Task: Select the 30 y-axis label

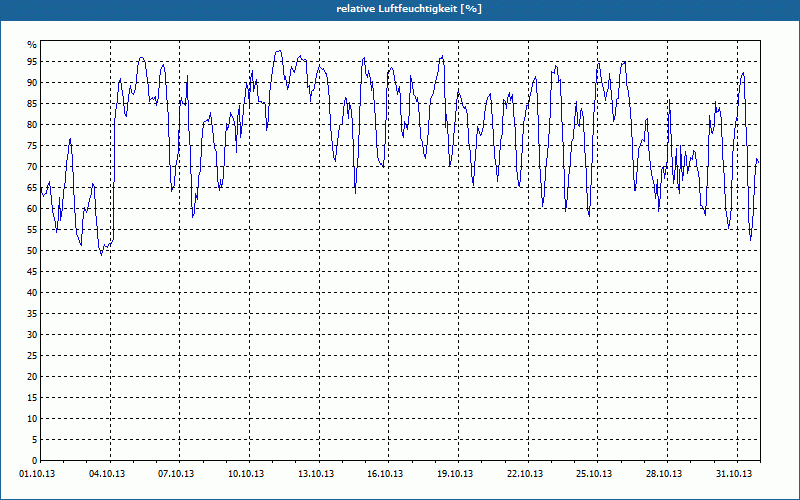Action: tap(32, 334)
